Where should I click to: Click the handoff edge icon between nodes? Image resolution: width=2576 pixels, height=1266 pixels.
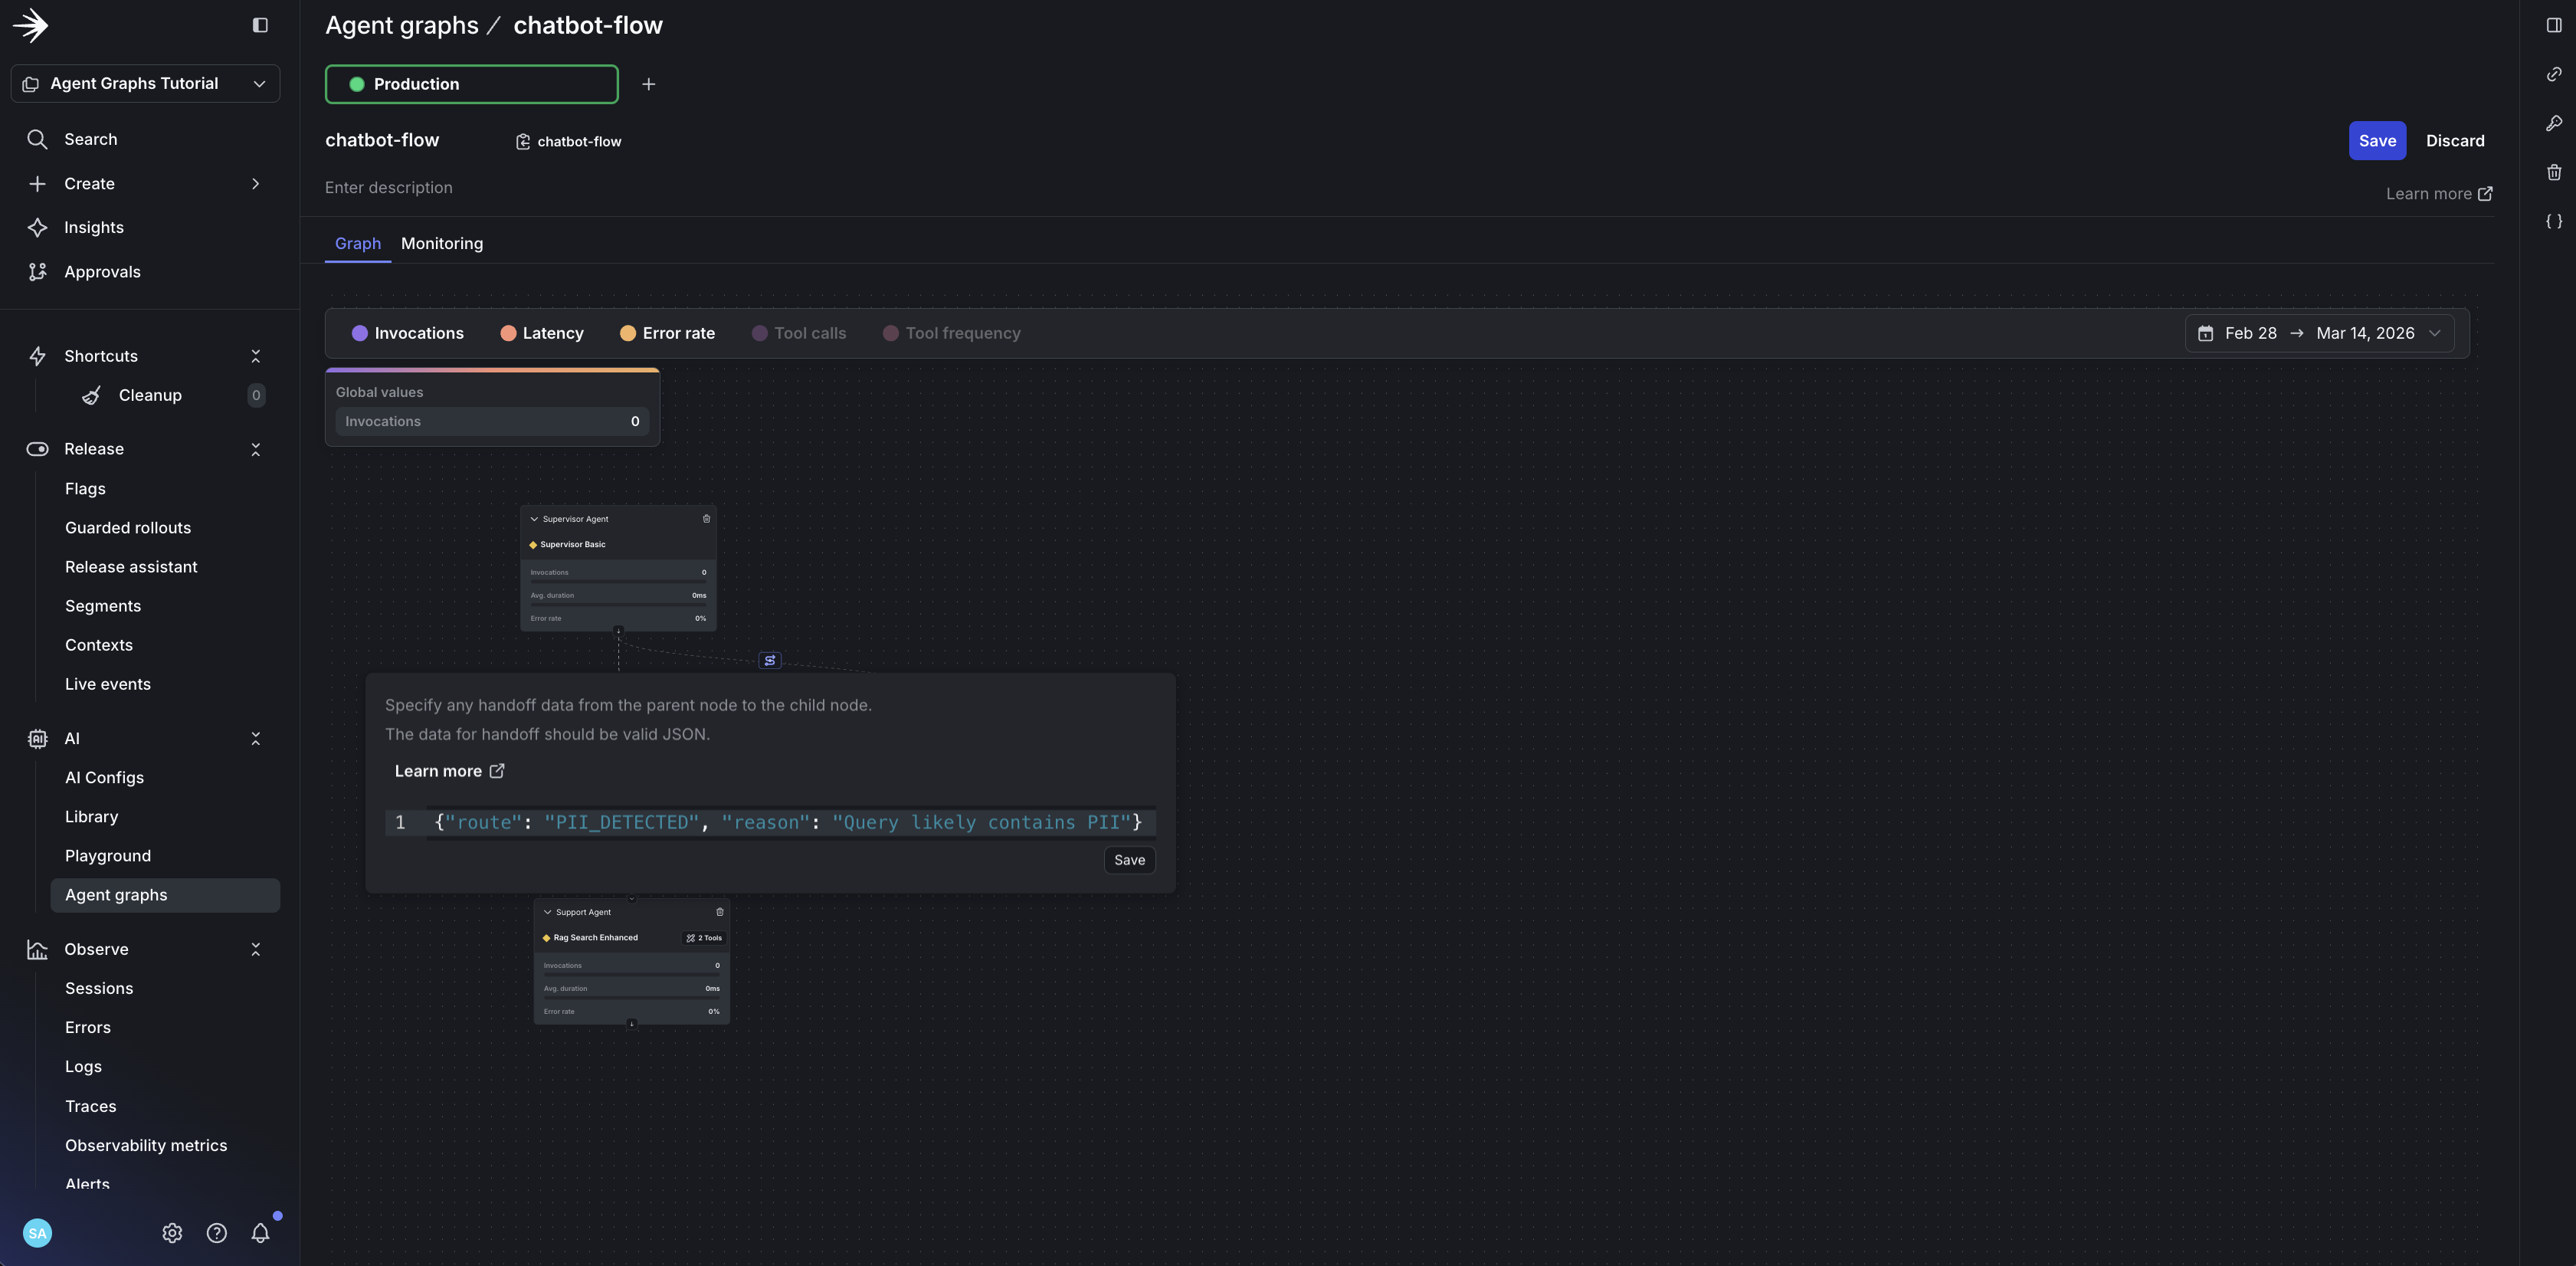coord(769,660)
